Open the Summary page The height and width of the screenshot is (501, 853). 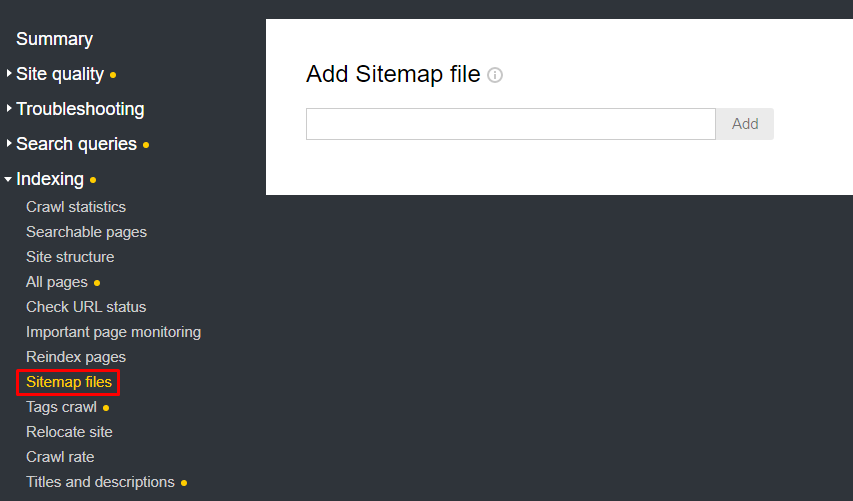click(x=54, y=39)
